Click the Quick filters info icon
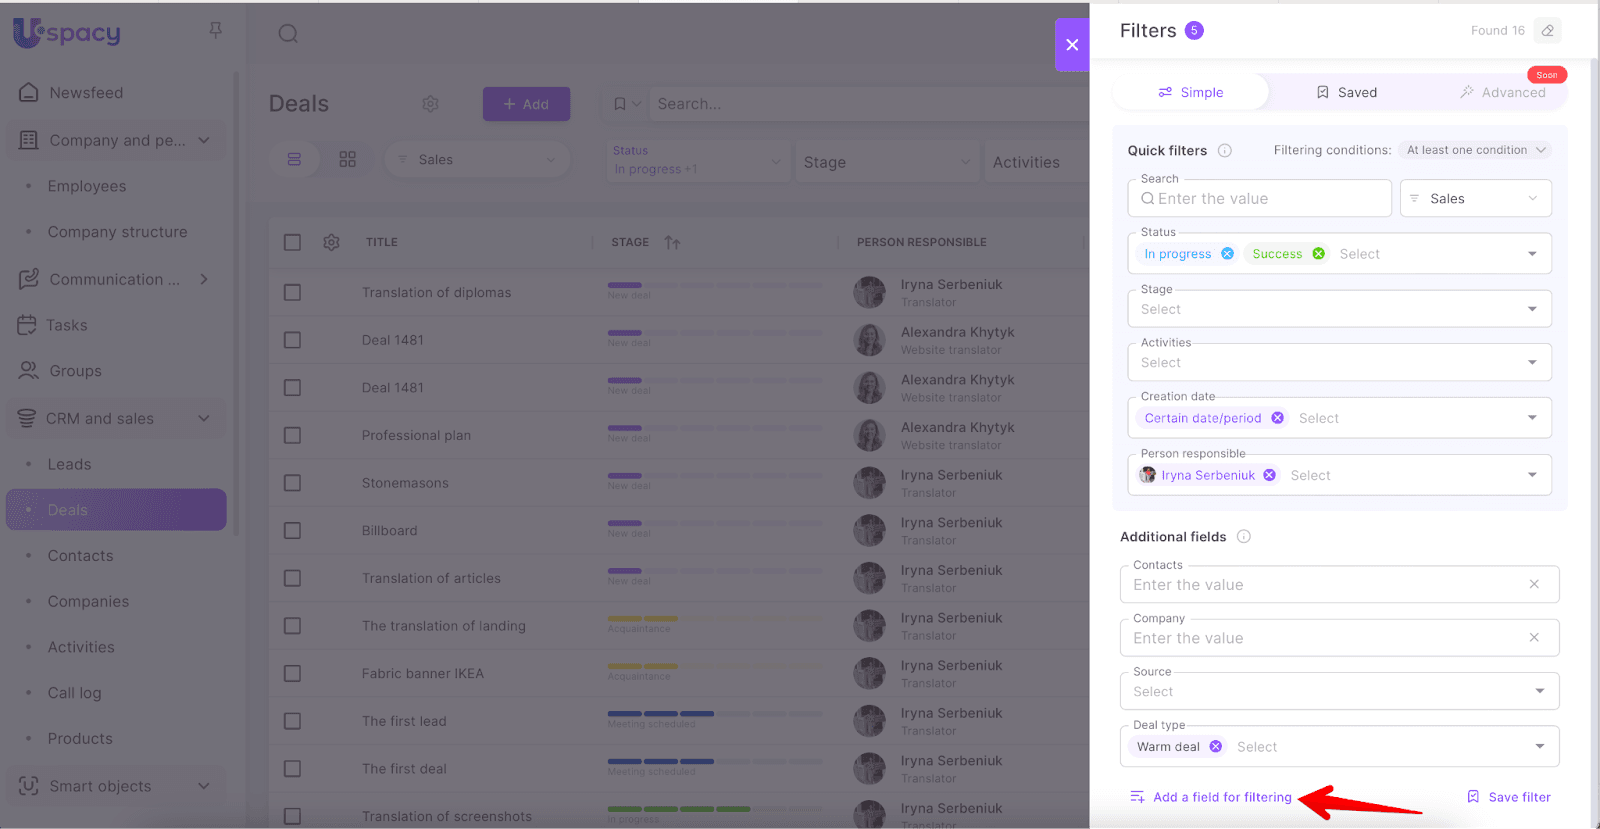This screenshot has height=829, width=1600. [1224, 151]
